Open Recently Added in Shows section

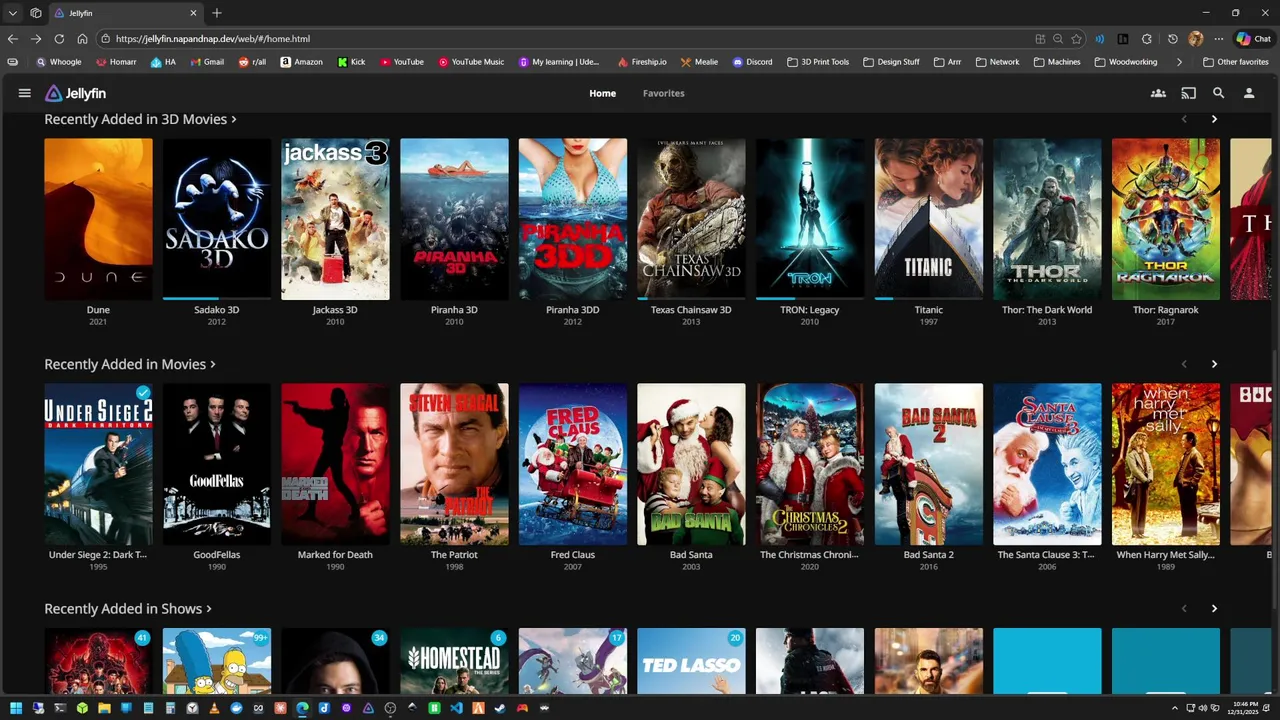pyautogui.click(x=128, y=608)
